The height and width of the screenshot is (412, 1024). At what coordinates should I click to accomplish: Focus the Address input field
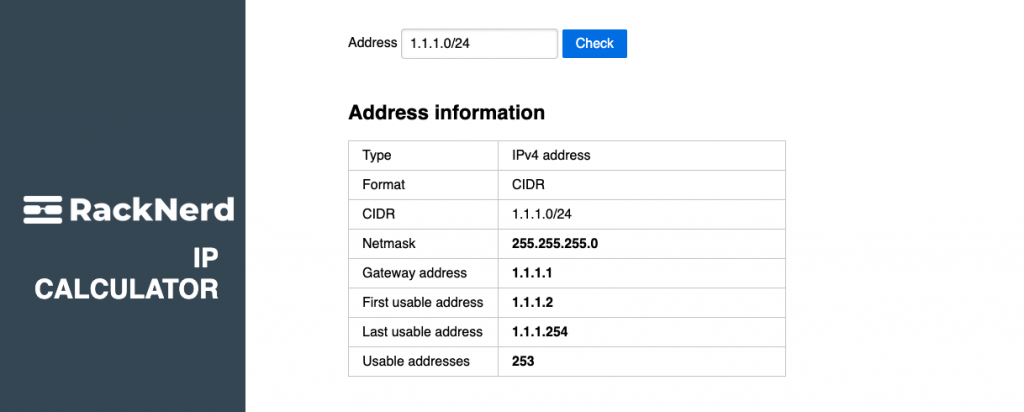click(479, 44)
